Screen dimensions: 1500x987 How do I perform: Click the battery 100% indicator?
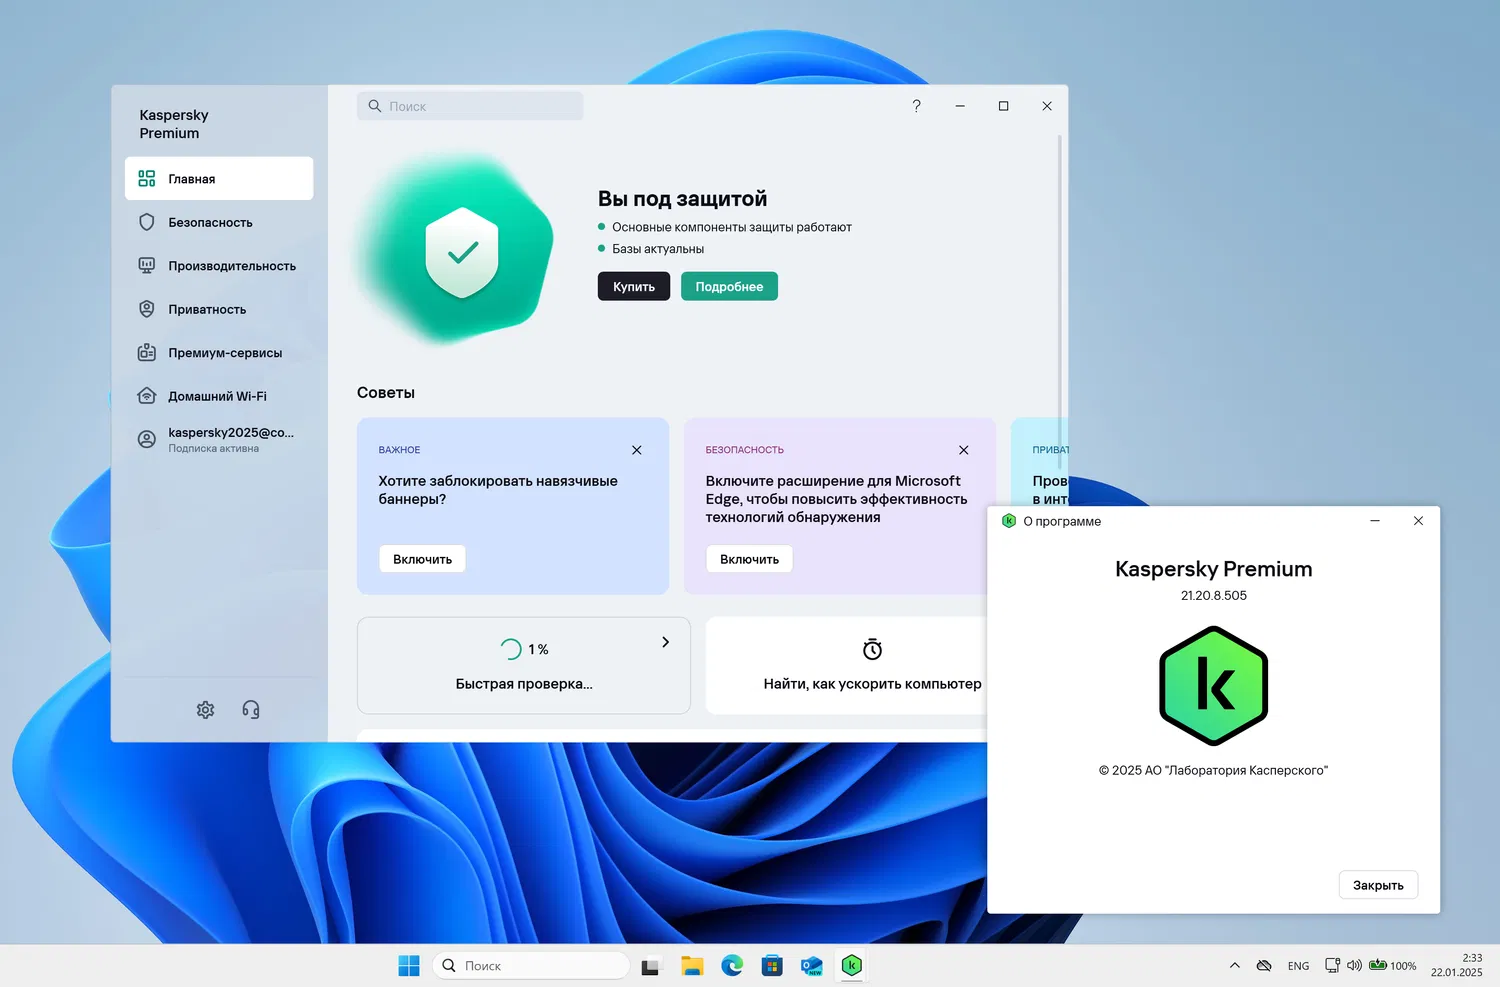pos(1392,965)
